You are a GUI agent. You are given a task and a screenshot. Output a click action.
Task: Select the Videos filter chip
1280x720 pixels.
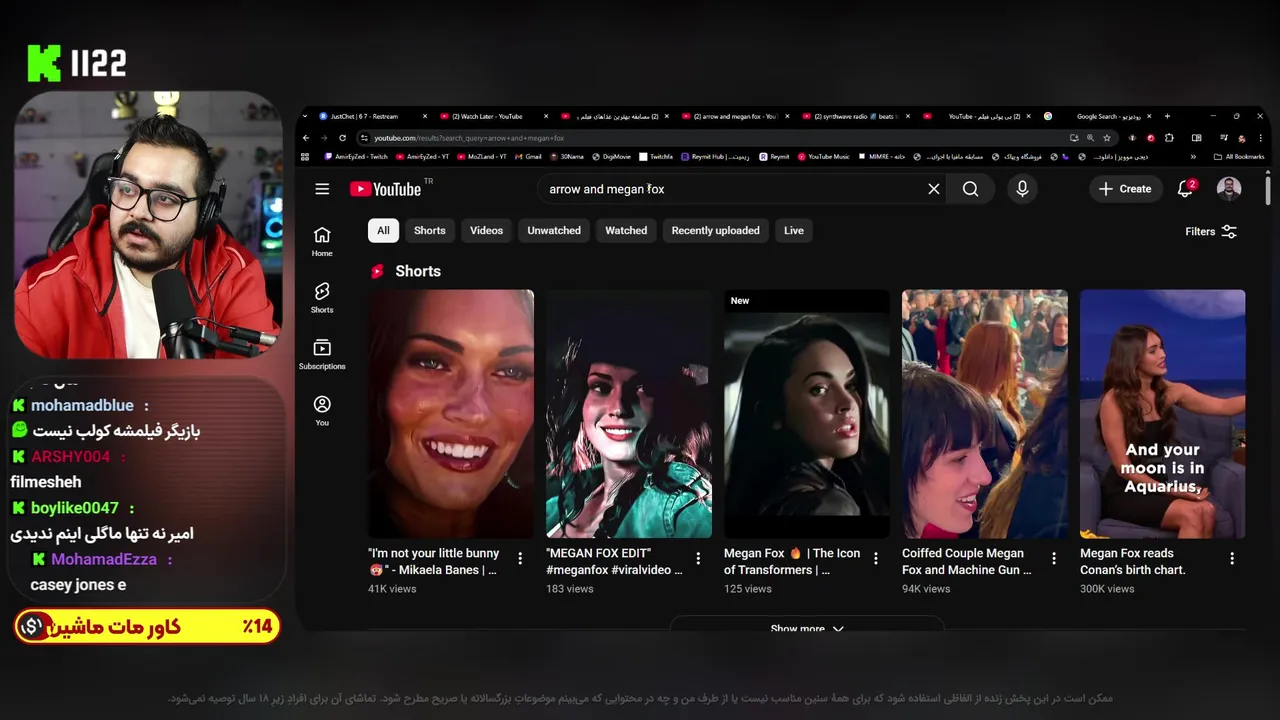tap(487, 230)
